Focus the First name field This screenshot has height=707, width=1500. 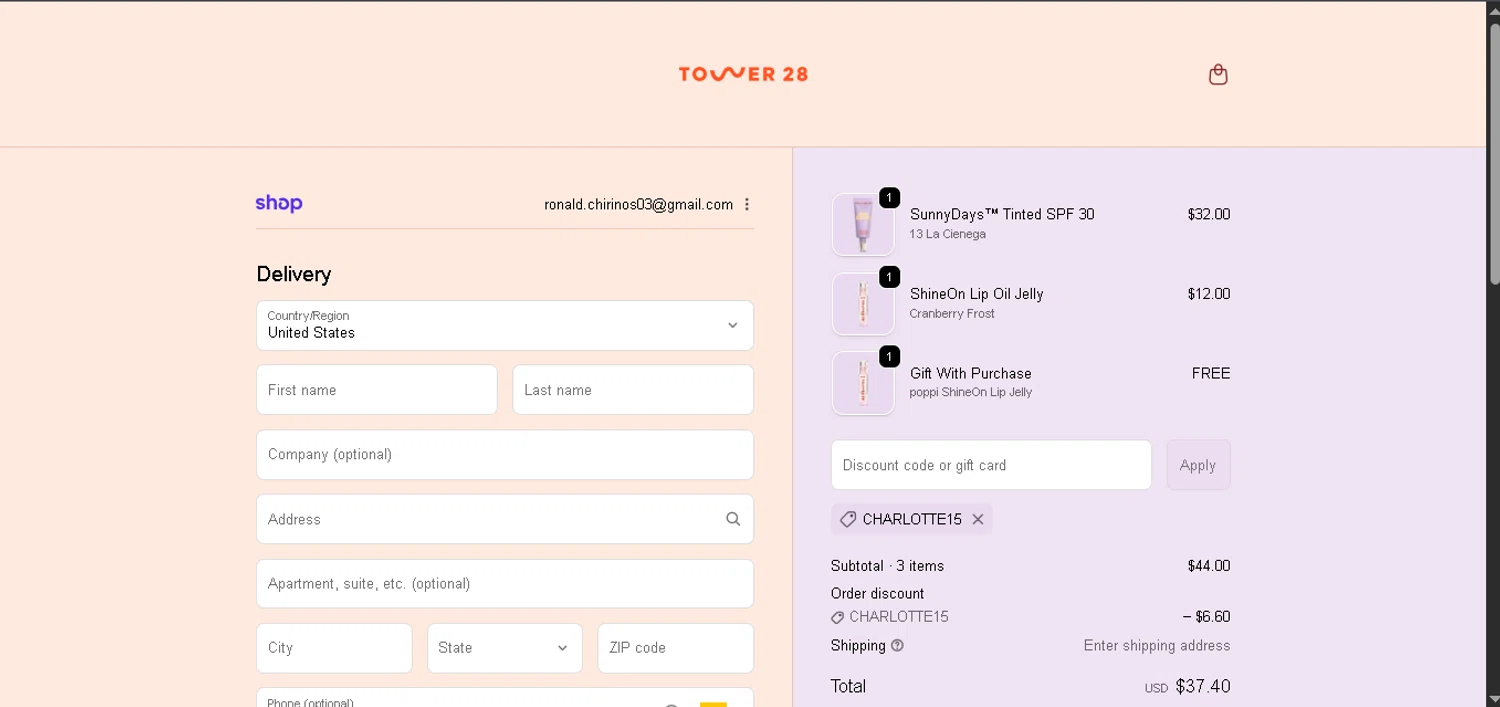[x=377, y=390]
